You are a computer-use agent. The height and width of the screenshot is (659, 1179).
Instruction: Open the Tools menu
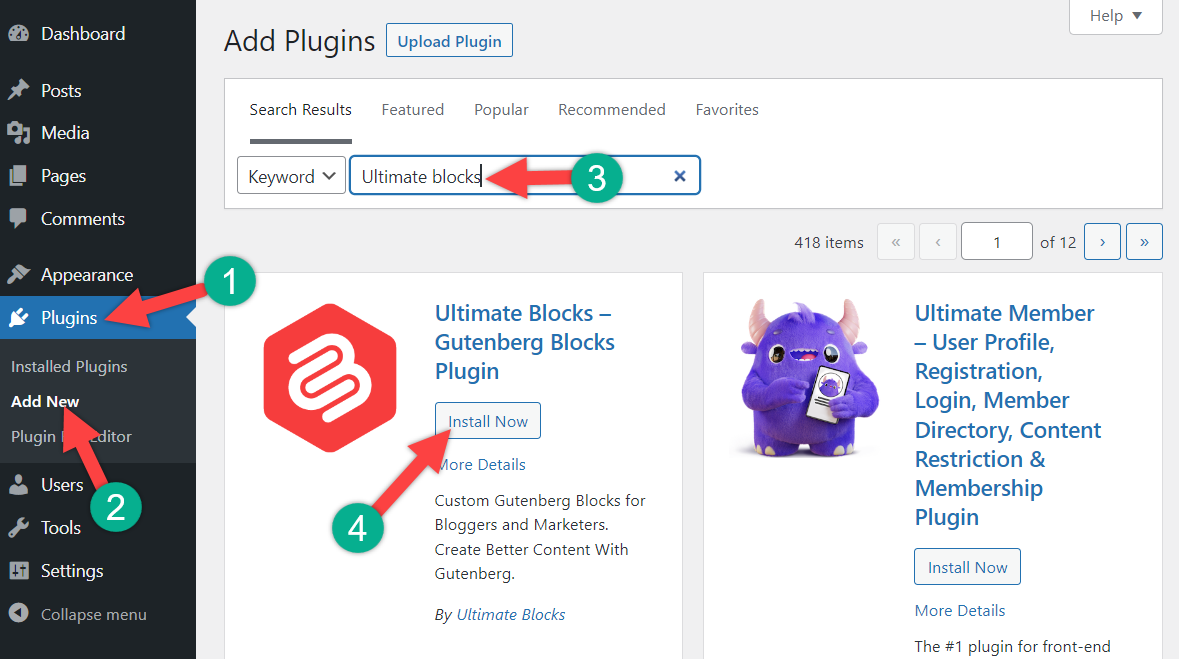[x=61, y=527]
